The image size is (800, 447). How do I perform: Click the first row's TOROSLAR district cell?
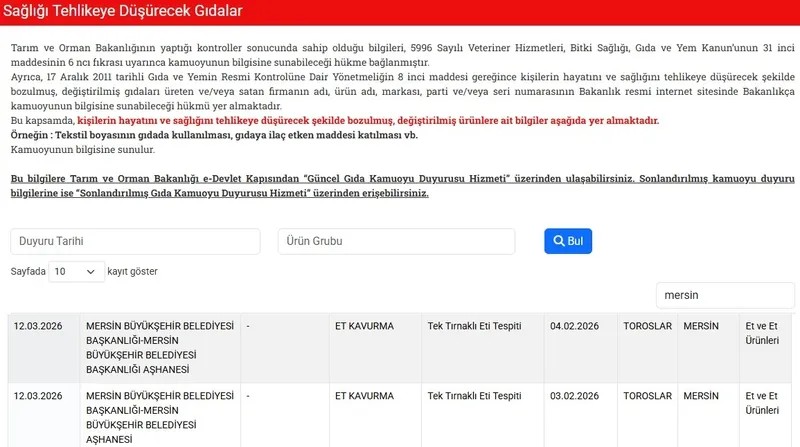(x=646, y=326)
